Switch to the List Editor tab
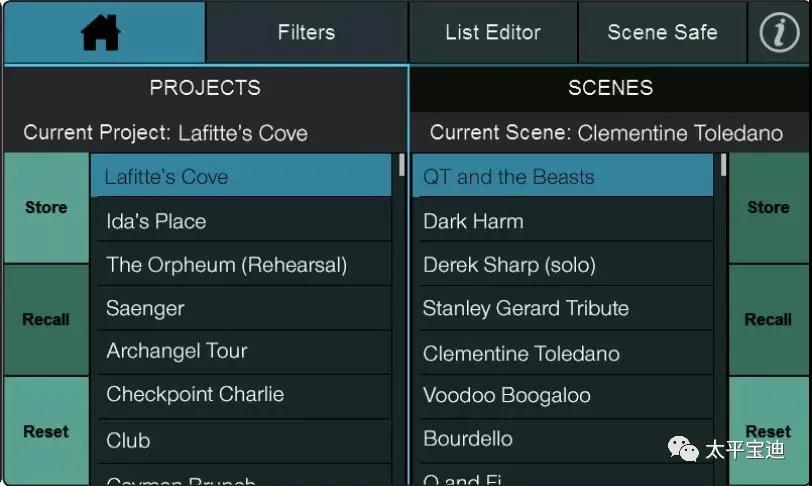This screenshot has height=486, width=812. pyautogui.click(x=493, y=32)
